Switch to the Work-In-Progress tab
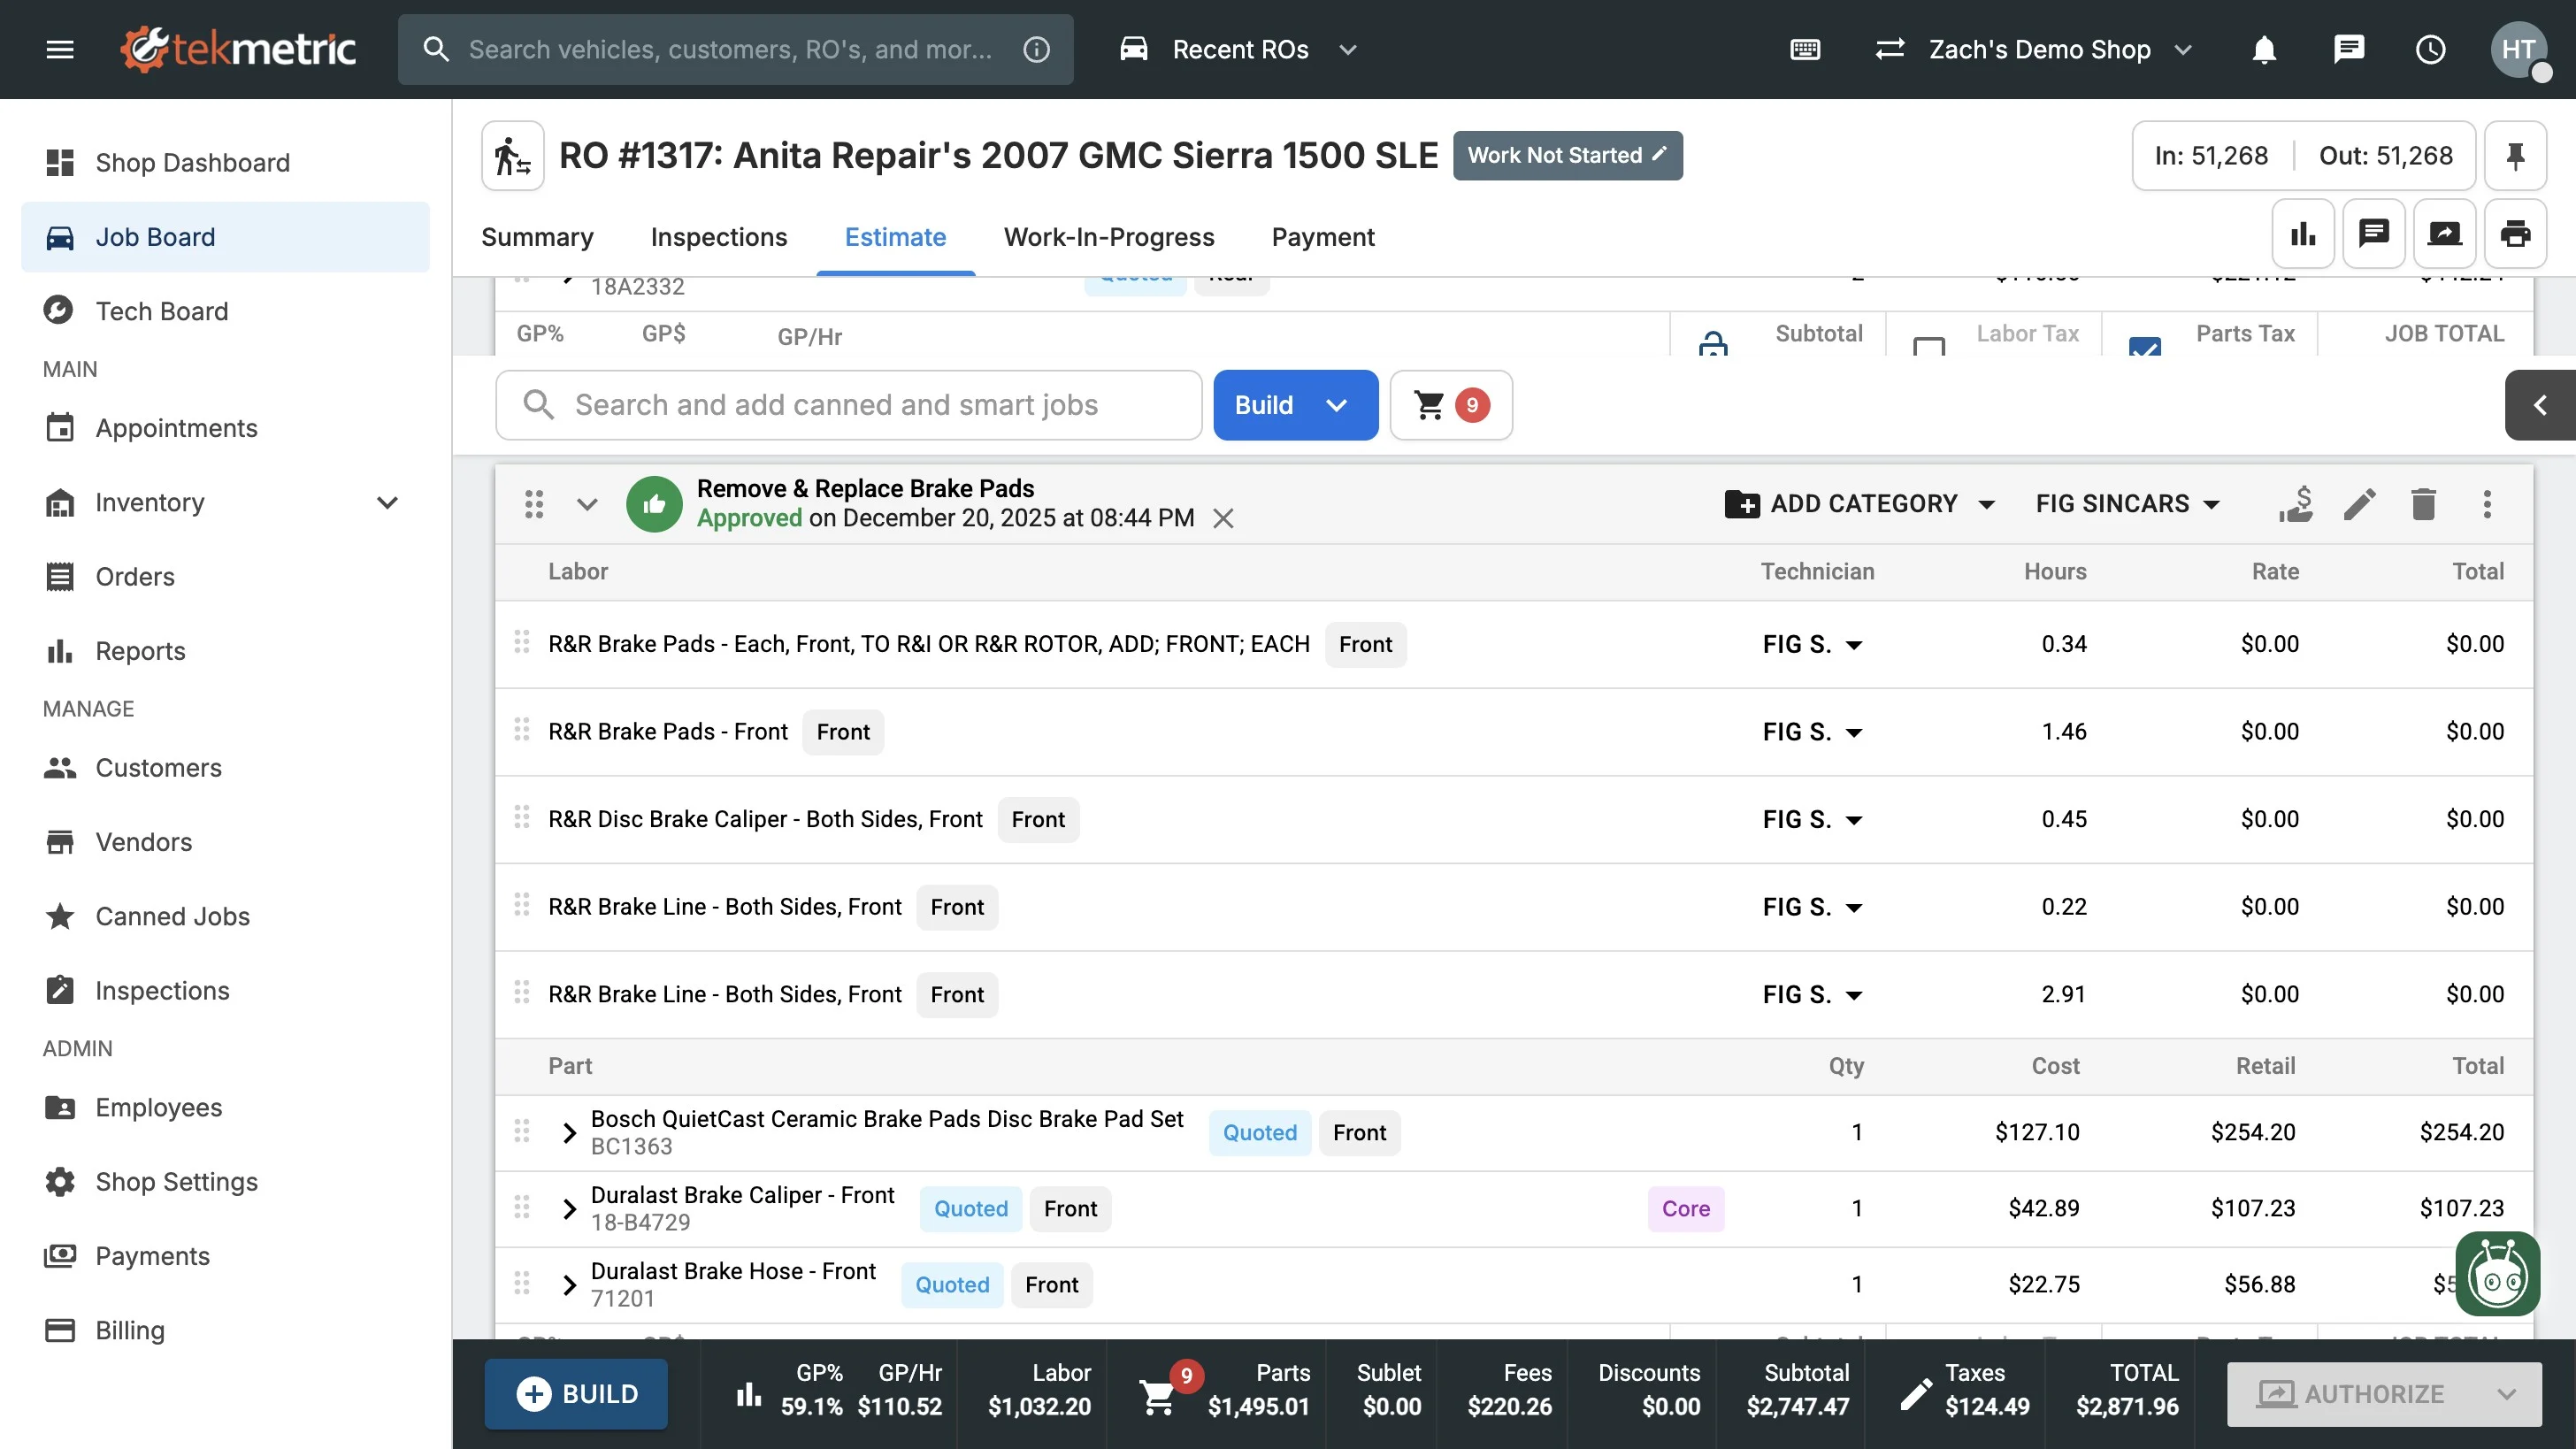 1108,237
